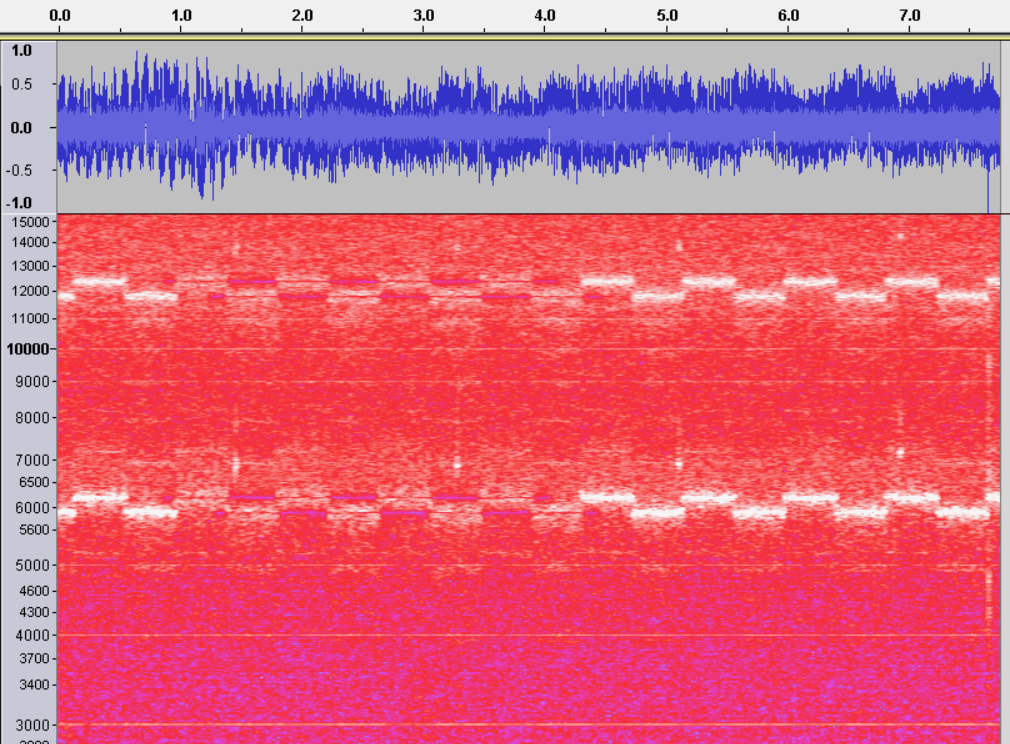
Task: Select the -1.0 amplitude scale label
Action: [x=21, y=203]
